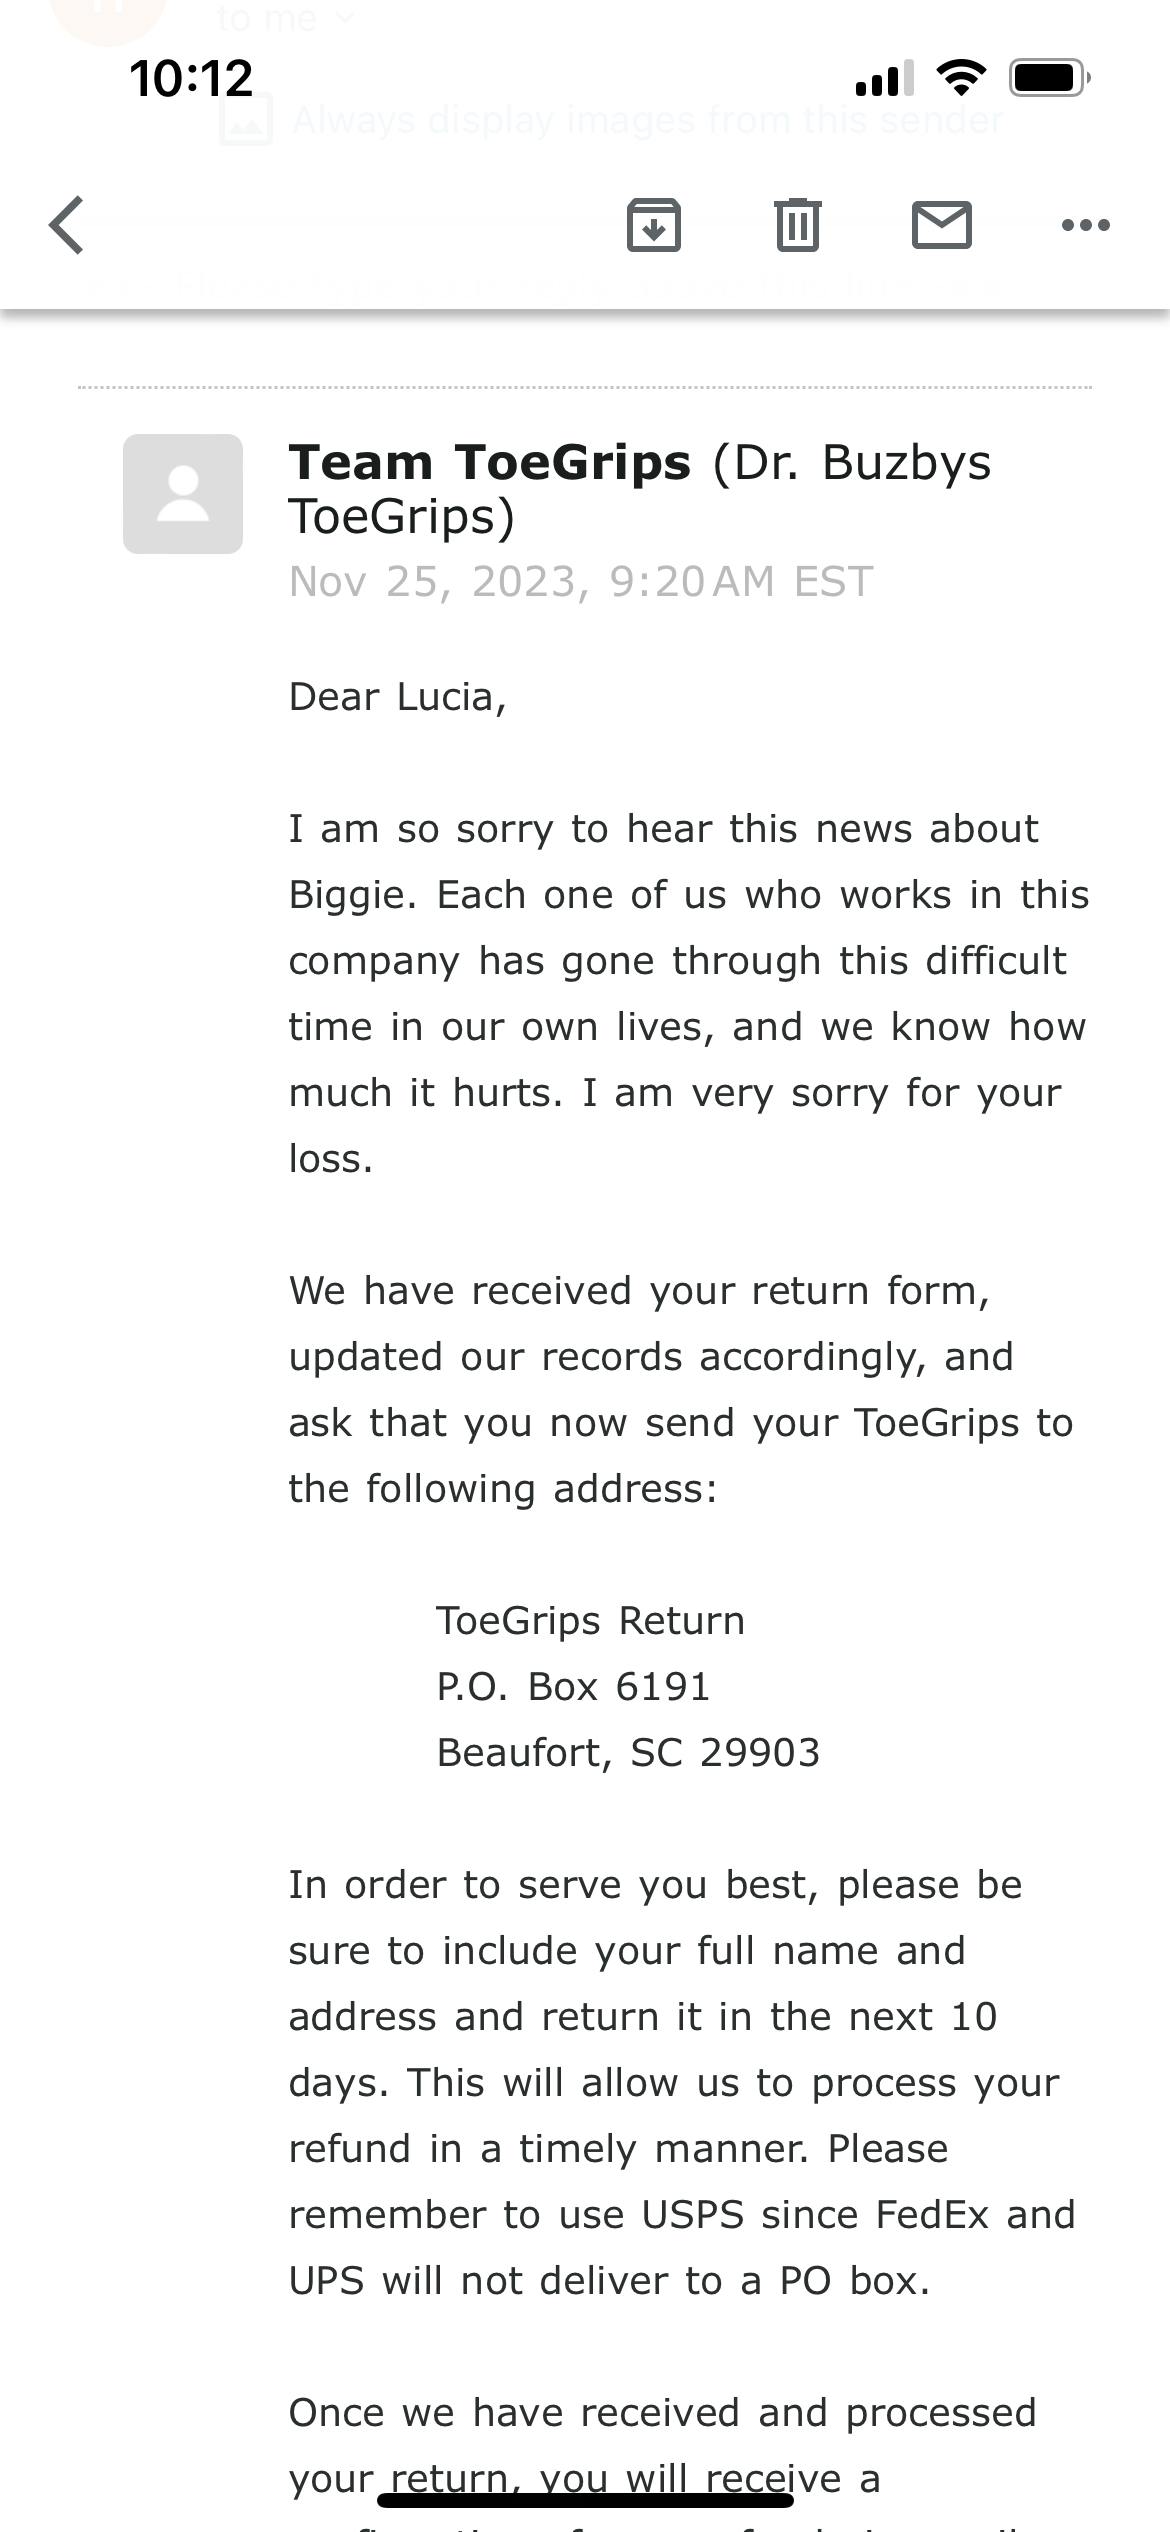Image resolution: width=1170 pixels, height=2532 pixels.
Task: Tap the 10:12 clock in the status bar
Action: [x=191, y=78]
